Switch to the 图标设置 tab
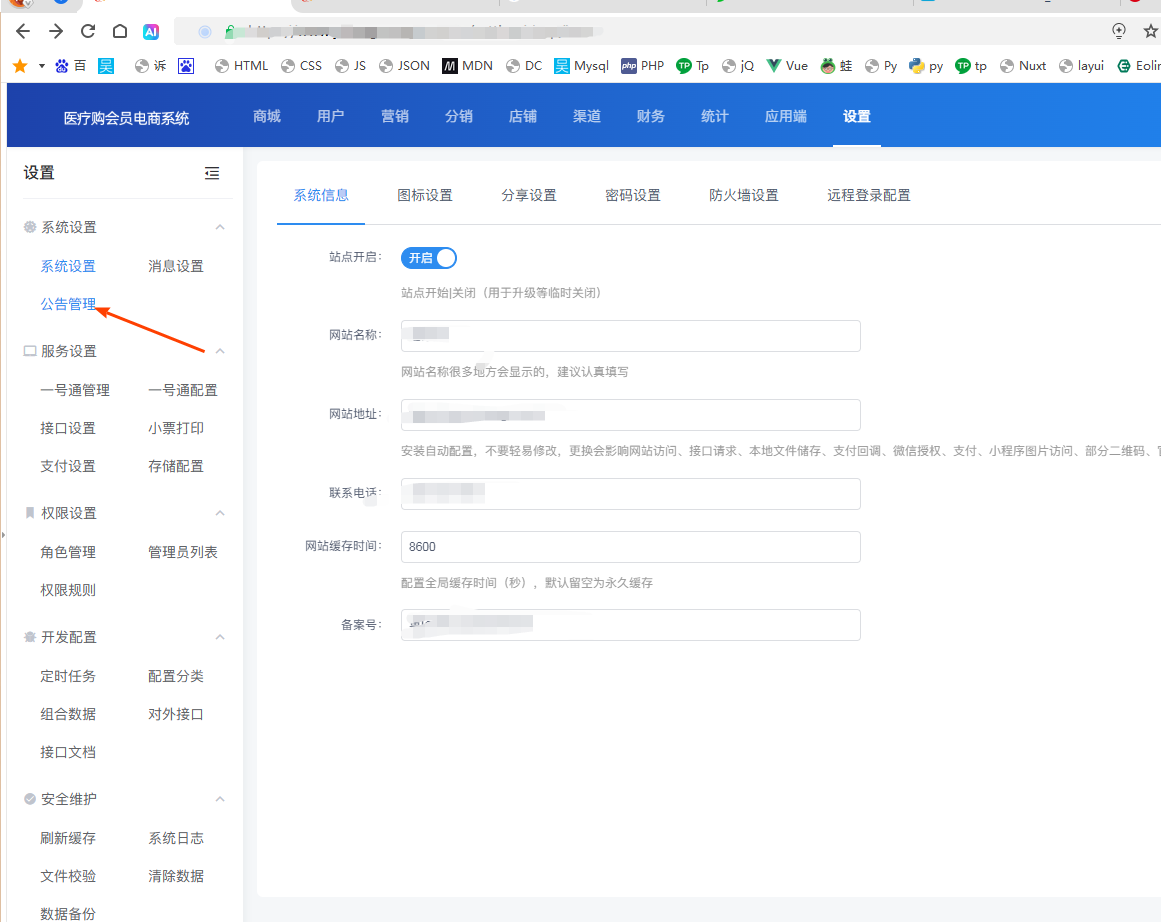Screen dimensions: 1161x922 coord(425,196)
